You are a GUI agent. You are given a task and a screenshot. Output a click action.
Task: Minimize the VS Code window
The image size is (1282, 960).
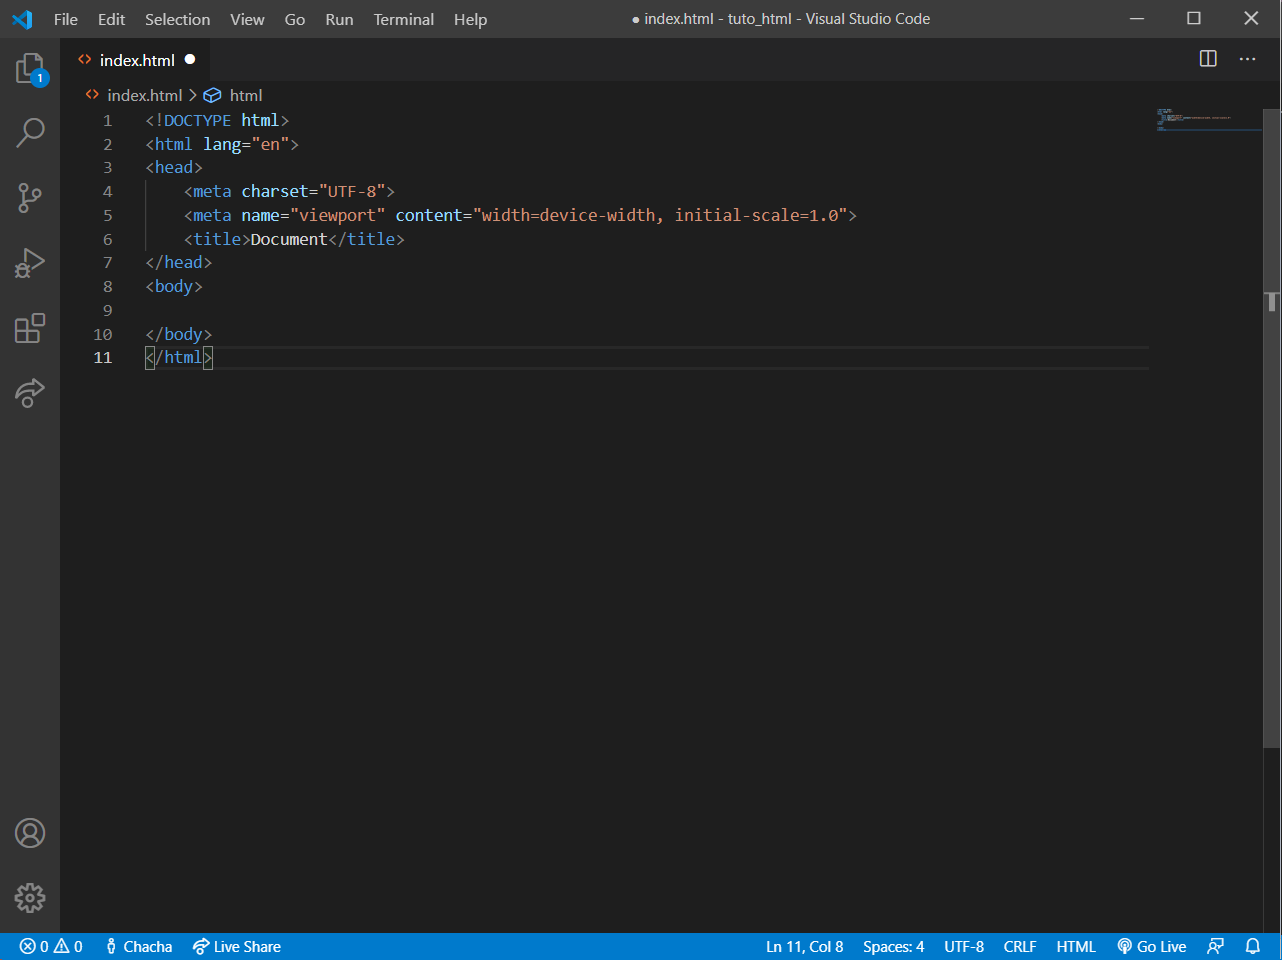point(1137,19)
